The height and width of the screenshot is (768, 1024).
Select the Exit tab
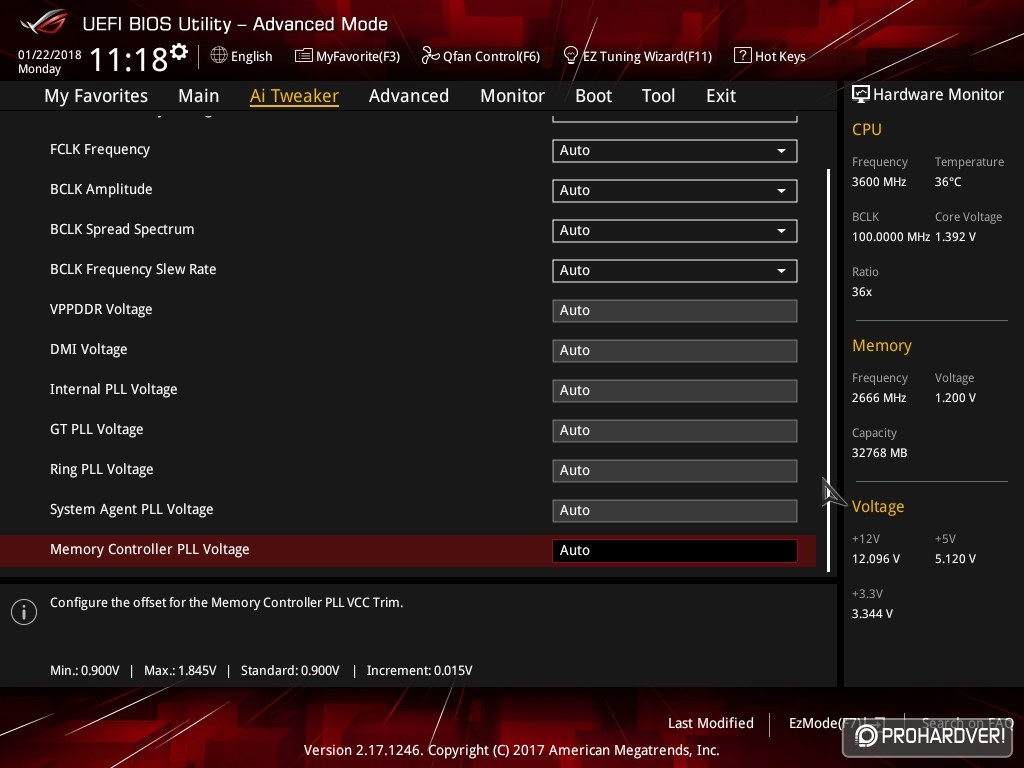tap(721, 96)
